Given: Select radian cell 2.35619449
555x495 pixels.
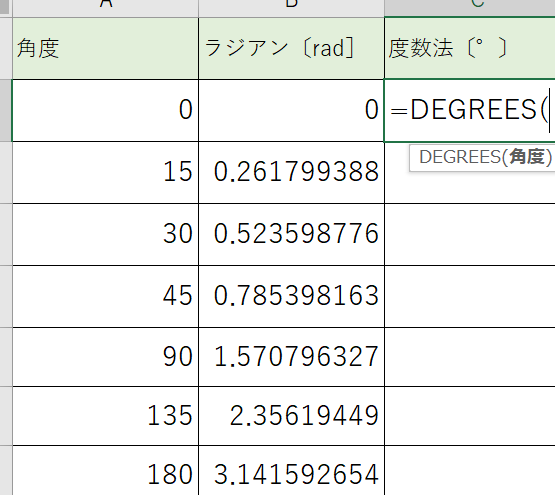Looking at the screenshot, I should coord(291,416).
